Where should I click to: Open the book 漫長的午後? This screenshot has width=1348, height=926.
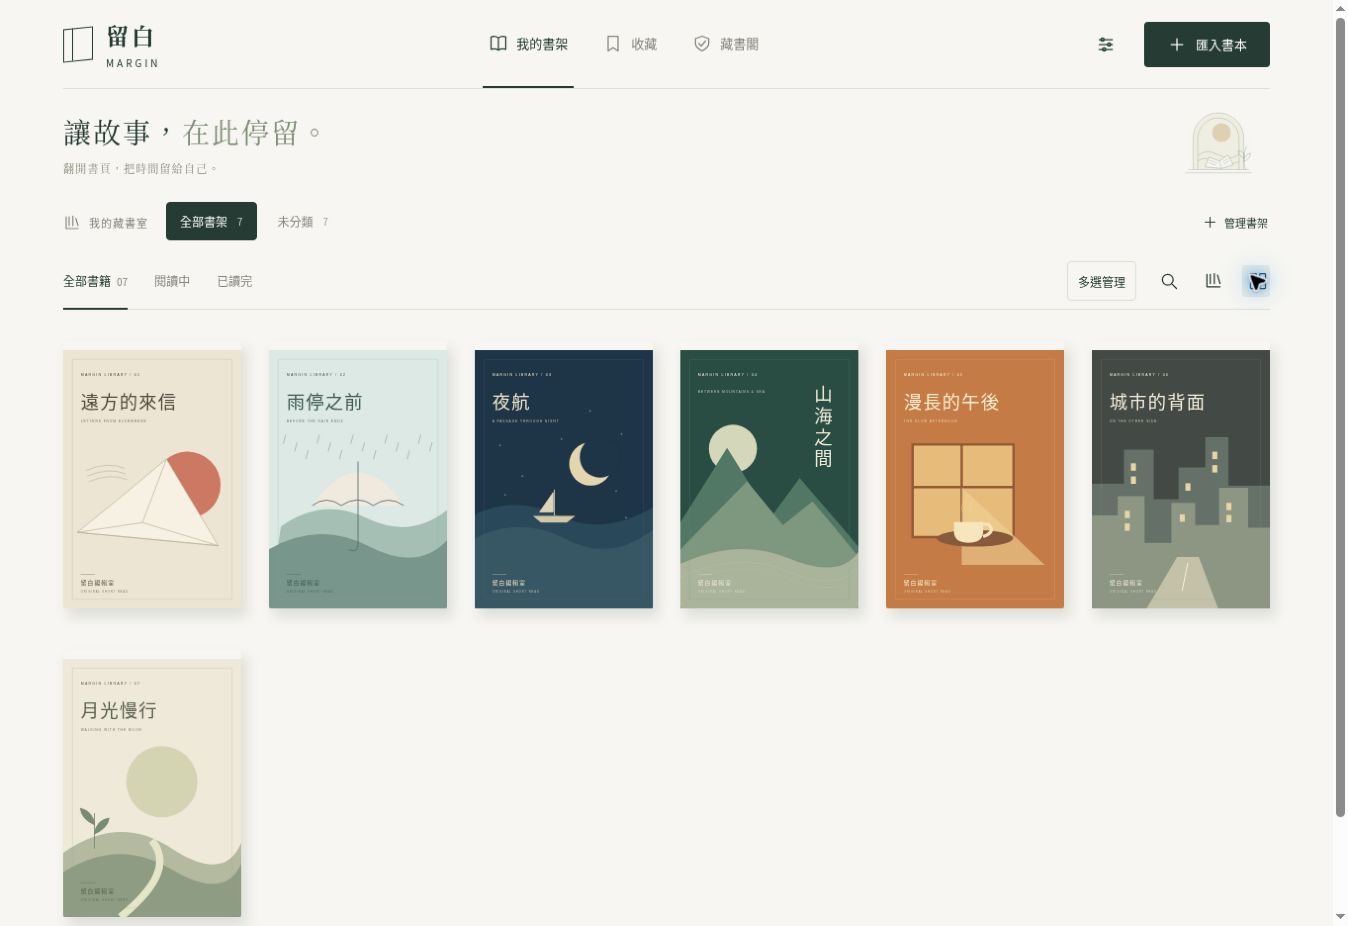(x=975, y=479)
